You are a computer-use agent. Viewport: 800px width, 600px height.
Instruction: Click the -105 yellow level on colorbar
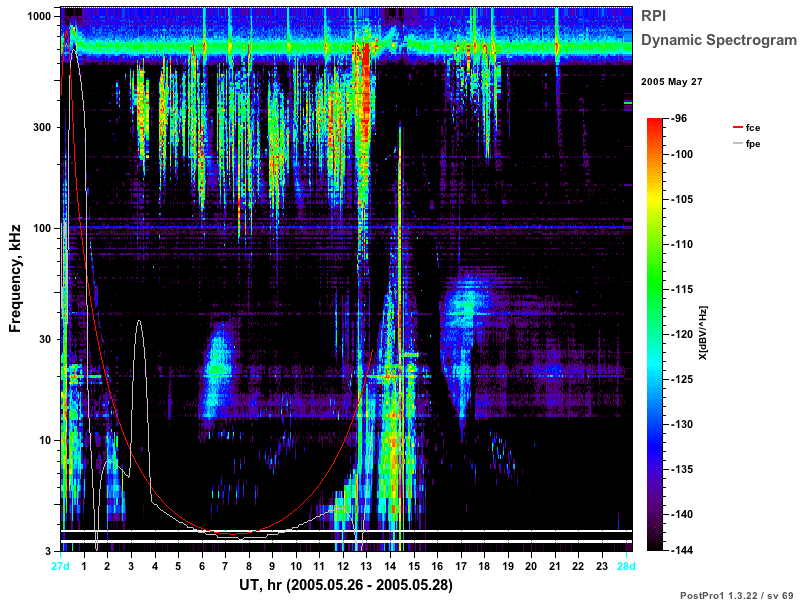point(681,199)
